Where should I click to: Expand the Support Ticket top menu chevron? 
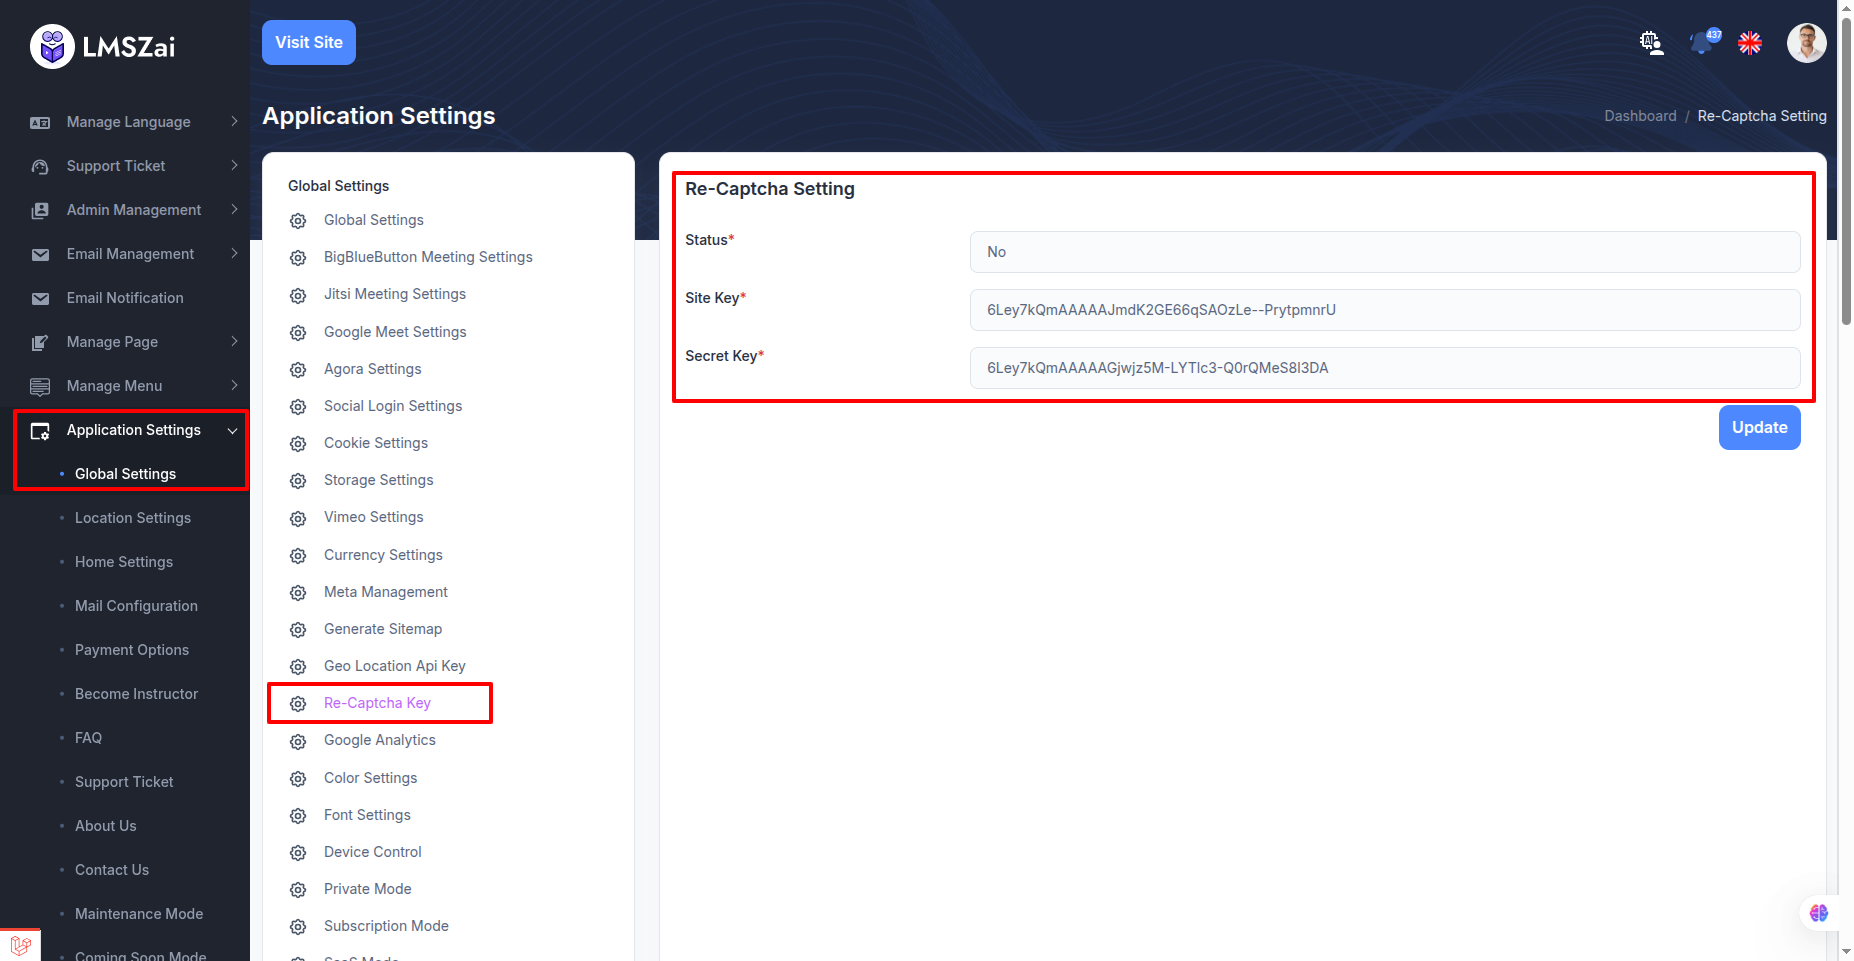pyautogui.click(x=234, y=165)
